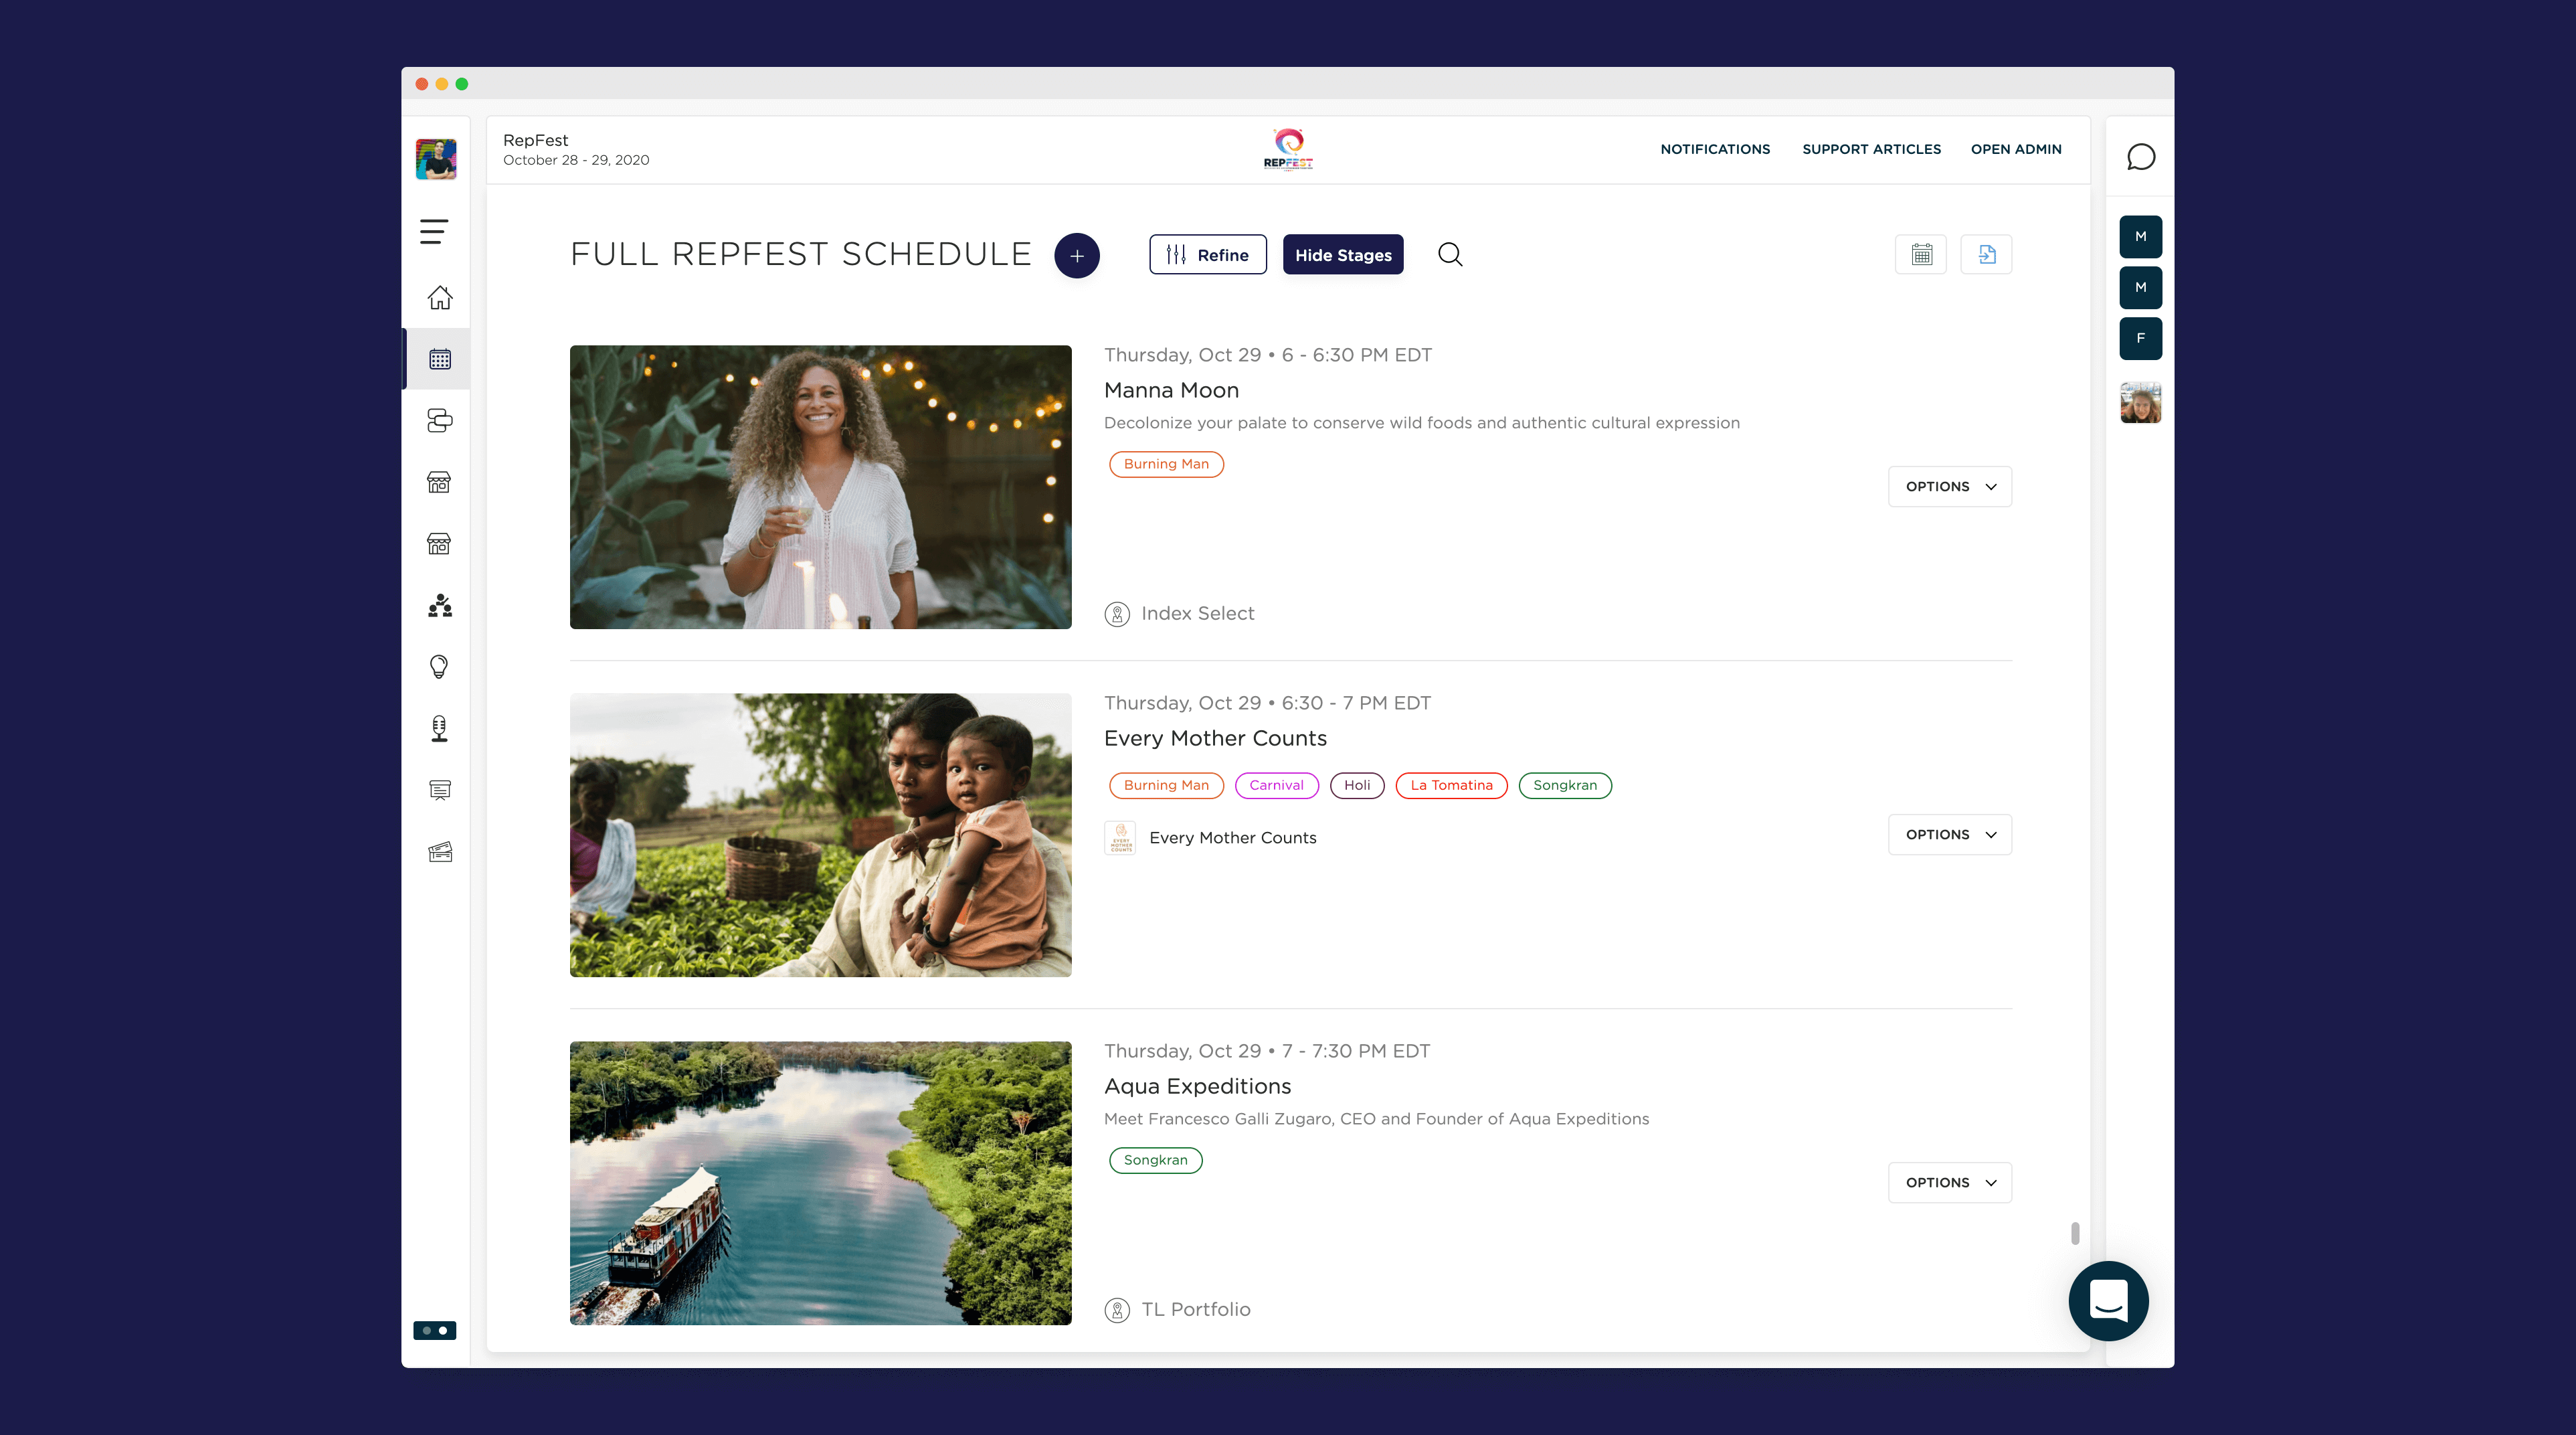Click the October 28 - 29, 2020 date
The height and width of the screenshot is (1435, 2576).
[x=576, y=160]
